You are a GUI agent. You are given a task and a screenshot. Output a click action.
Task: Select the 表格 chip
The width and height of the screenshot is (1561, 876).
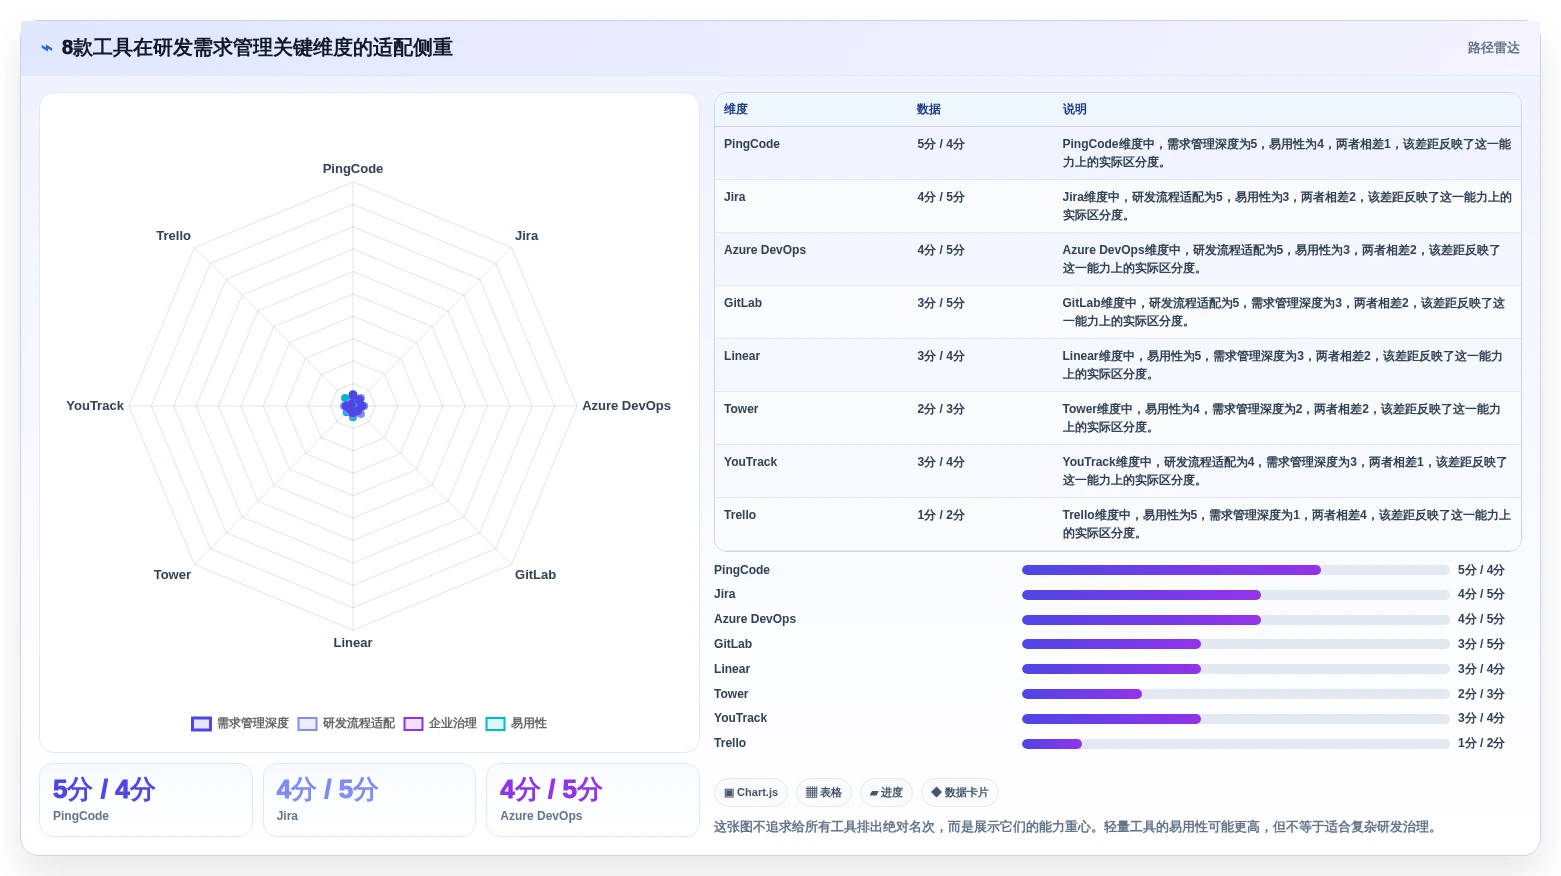coord(824,793)
